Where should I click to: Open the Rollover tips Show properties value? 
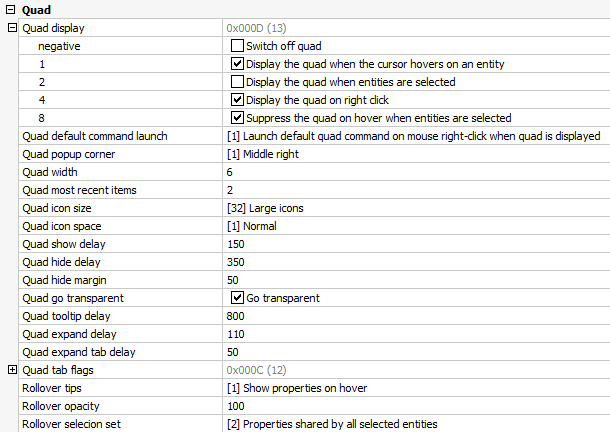(x=416, y=388)
